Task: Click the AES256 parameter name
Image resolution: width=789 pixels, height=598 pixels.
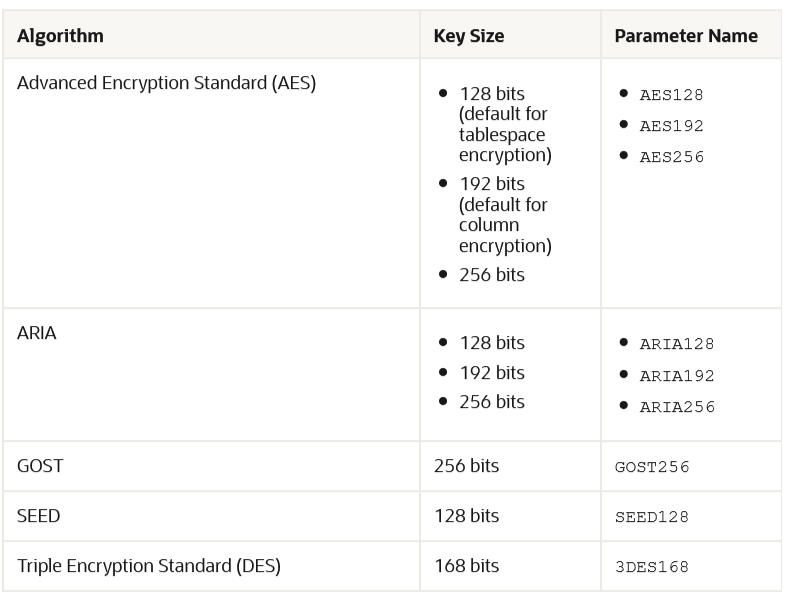Action: click(x=672, y=157)
